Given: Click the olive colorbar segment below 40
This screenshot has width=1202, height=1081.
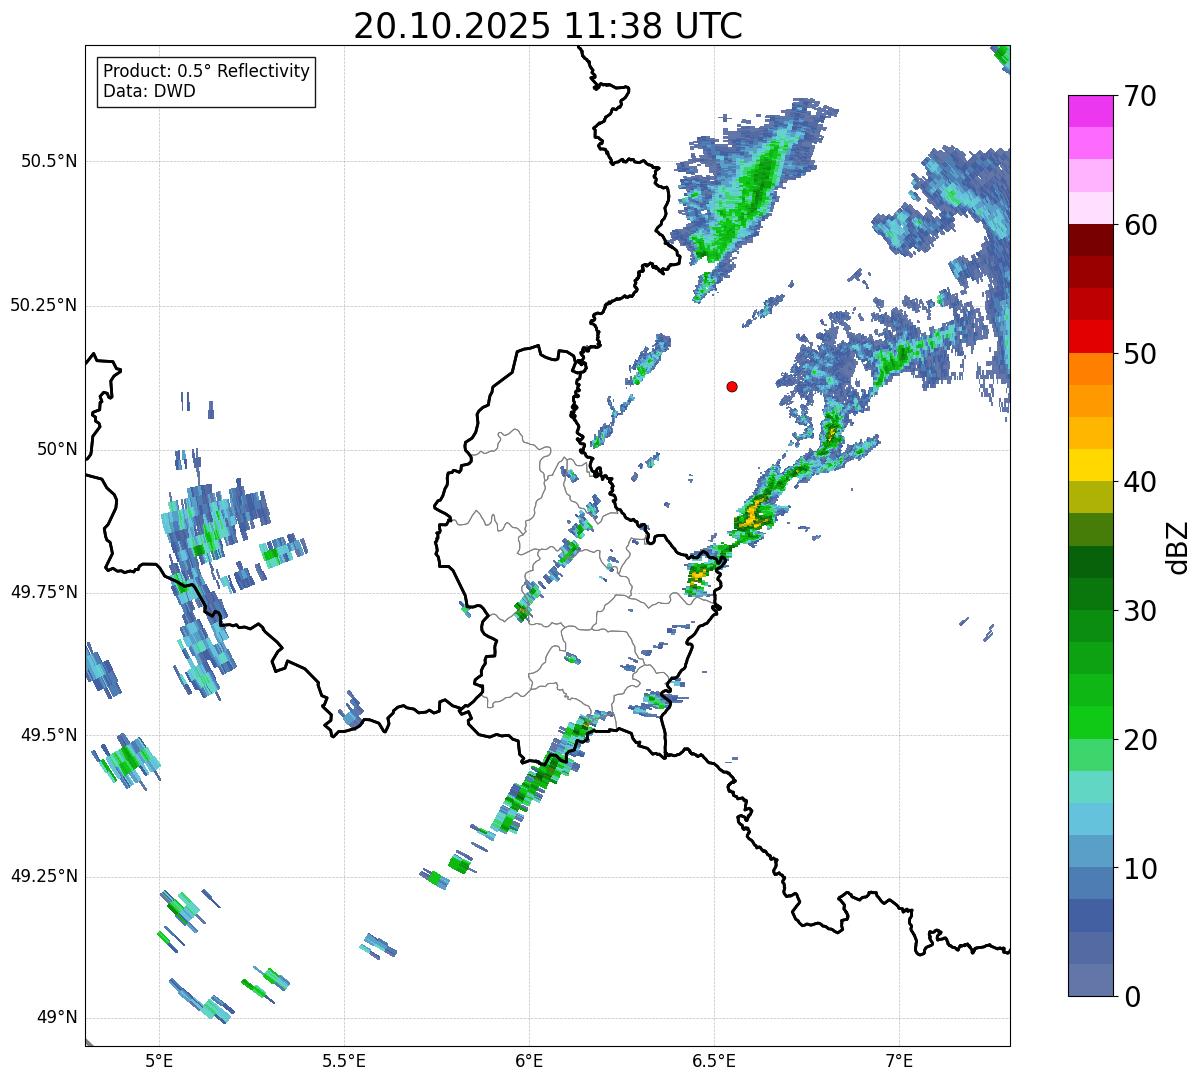Looking at the screenshot, I should pos(1090,497).
